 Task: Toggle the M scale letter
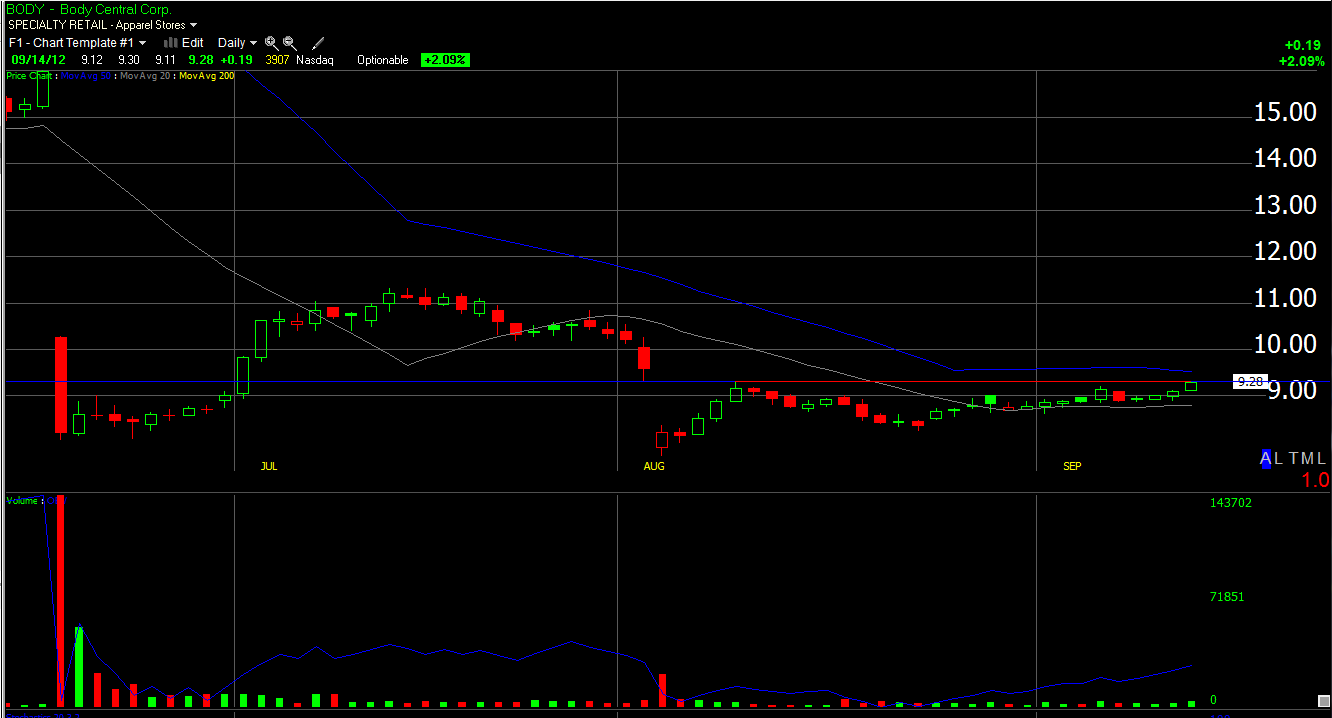pyautogui.click(x=1308, y=458)
